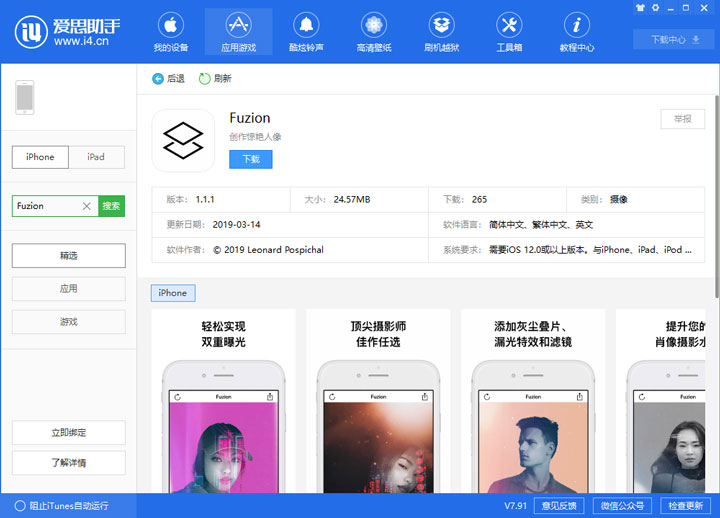Image resolution: width=720 pixels, height=518 pixels.
Task: Click the vertical scrollbar of the app page
Action: tap(716, 197)
